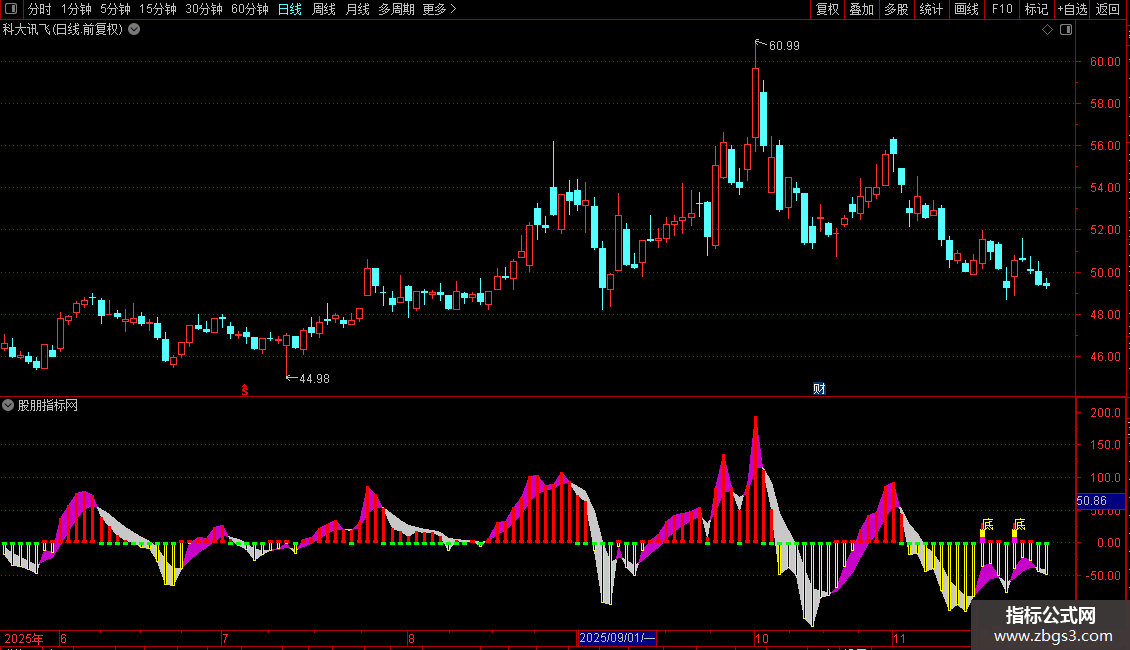Add stock to 自选 watchlist

click(x=1072, y=9)
